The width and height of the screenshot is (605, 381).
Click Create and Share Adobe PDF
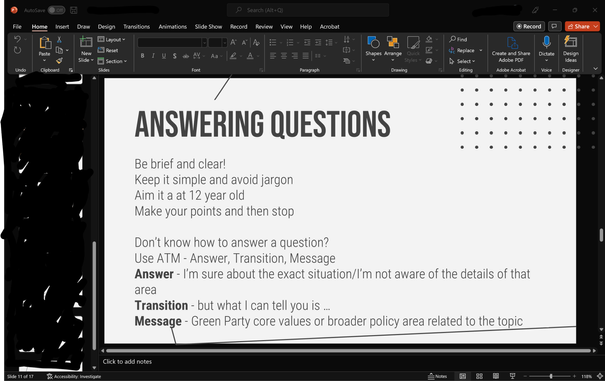coord(511,49)
